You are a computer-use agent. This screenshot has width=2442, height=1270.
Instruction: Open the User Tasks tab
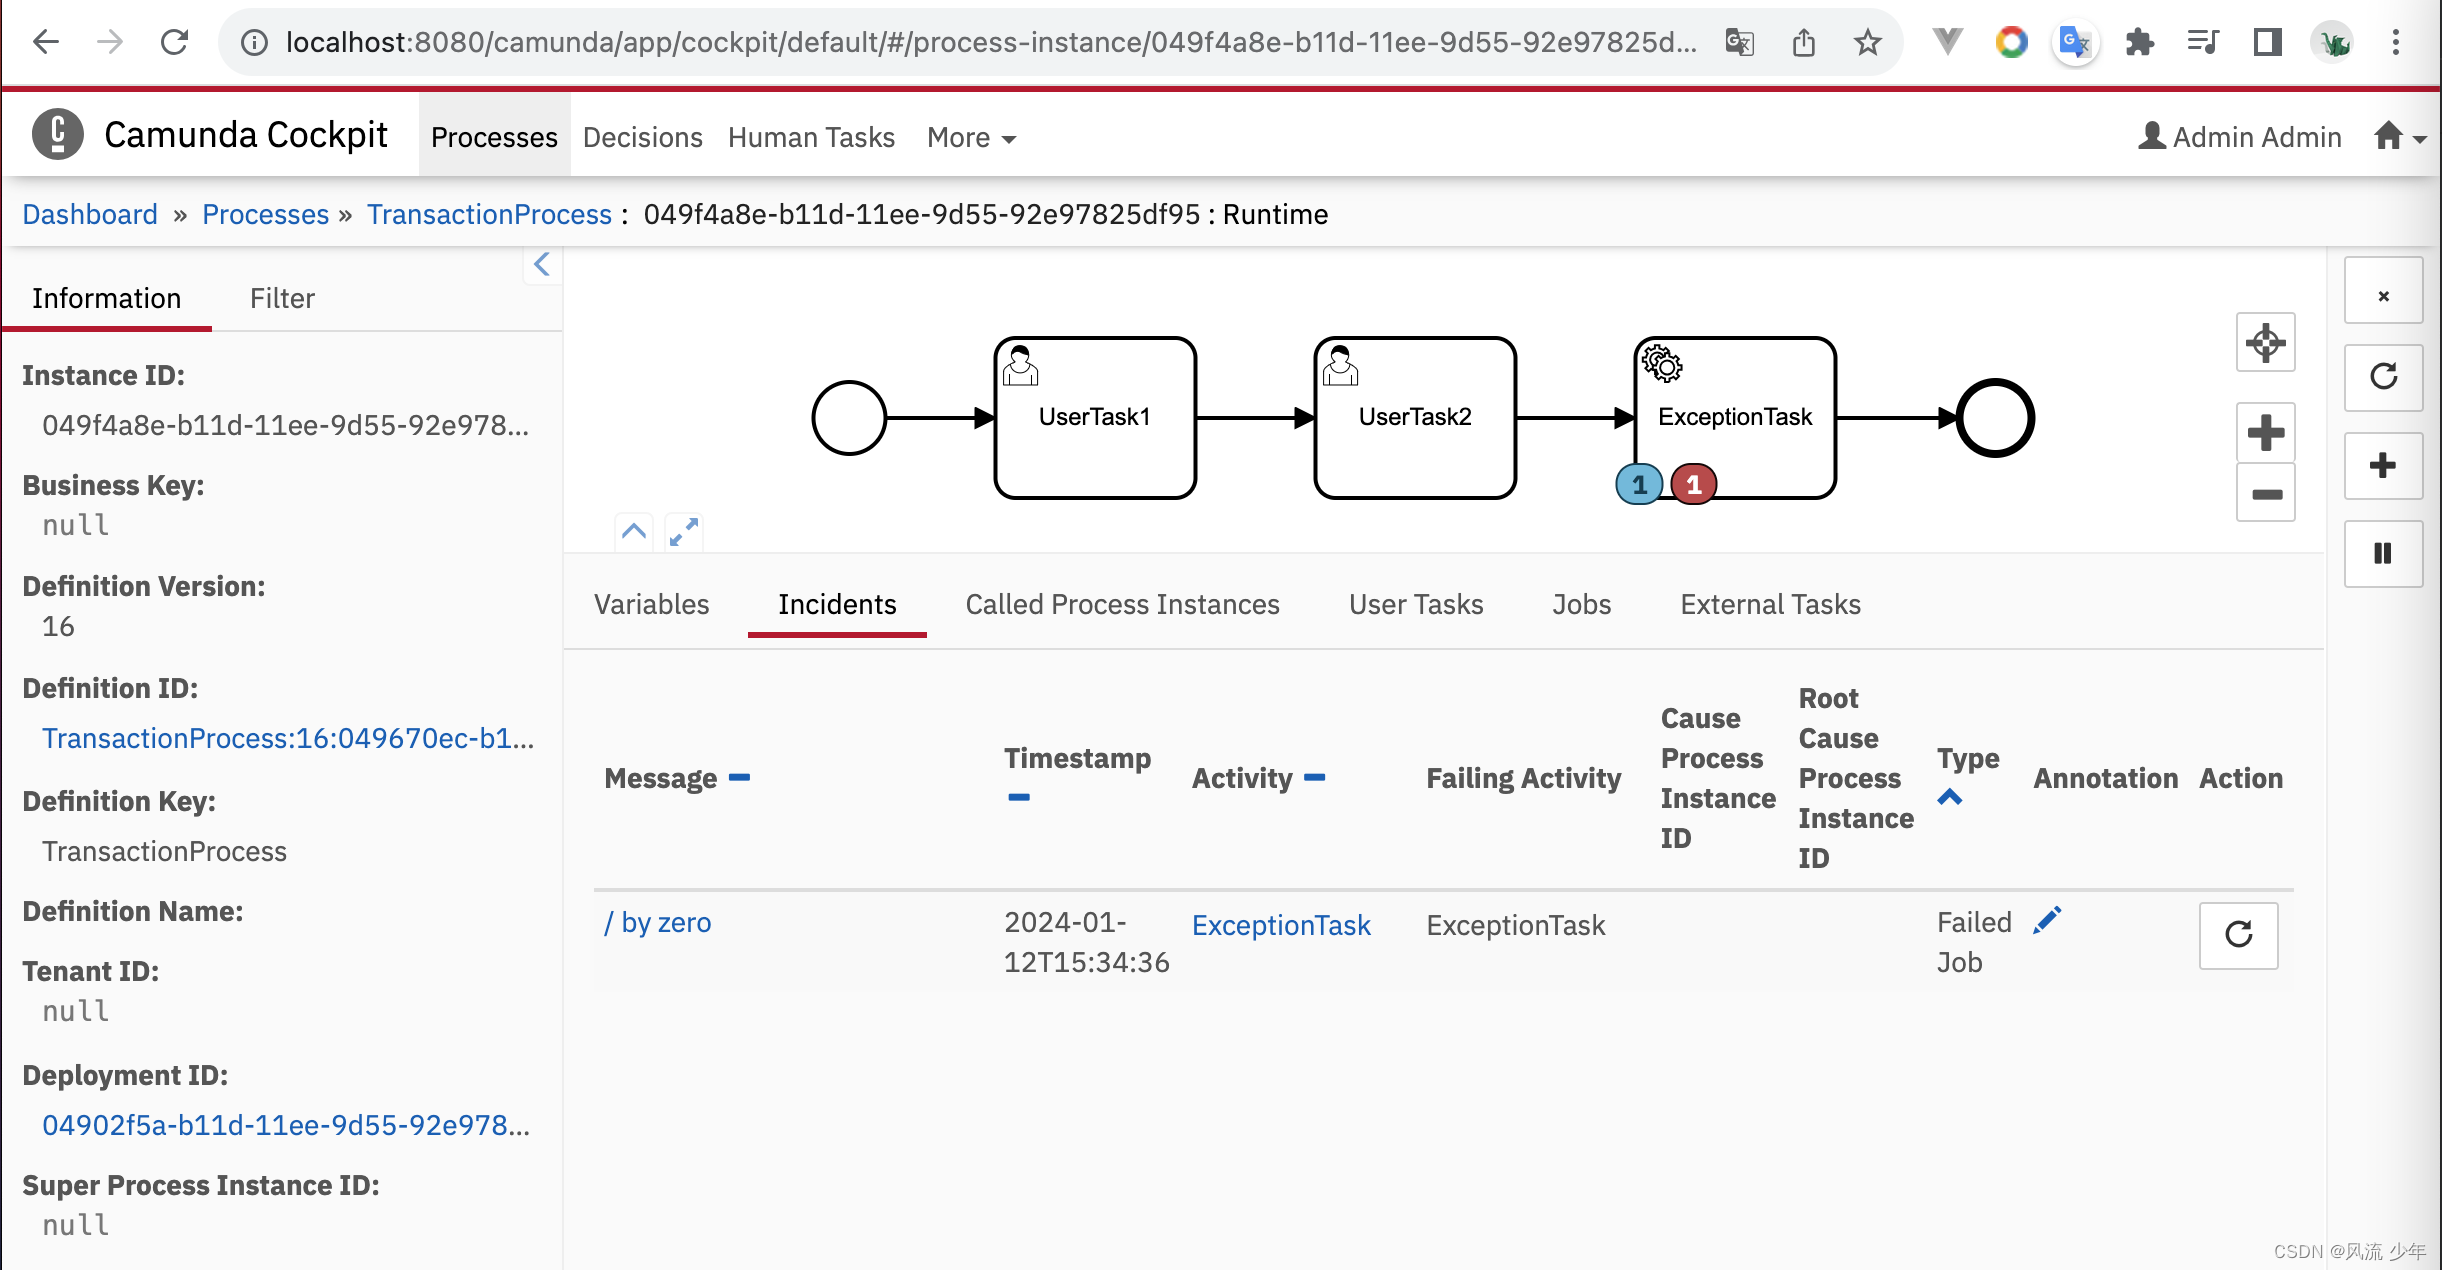(x=1416, y=604)
